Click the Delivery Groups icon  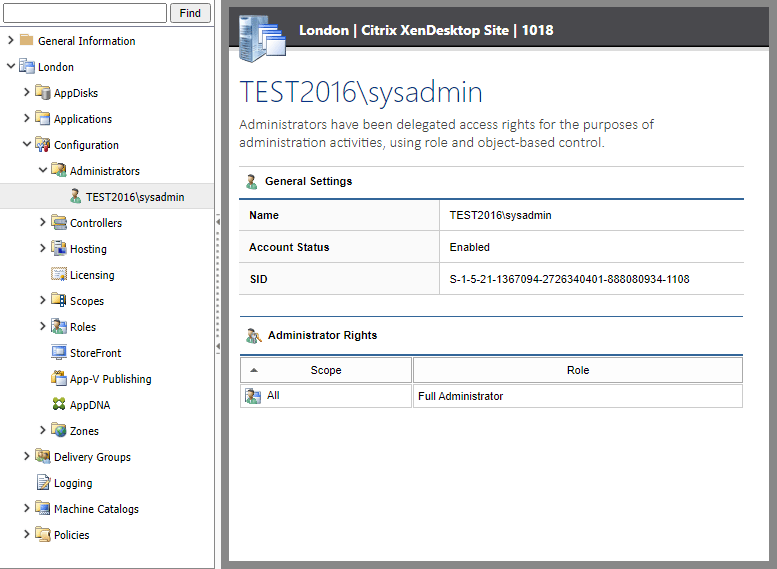(43, 456)
